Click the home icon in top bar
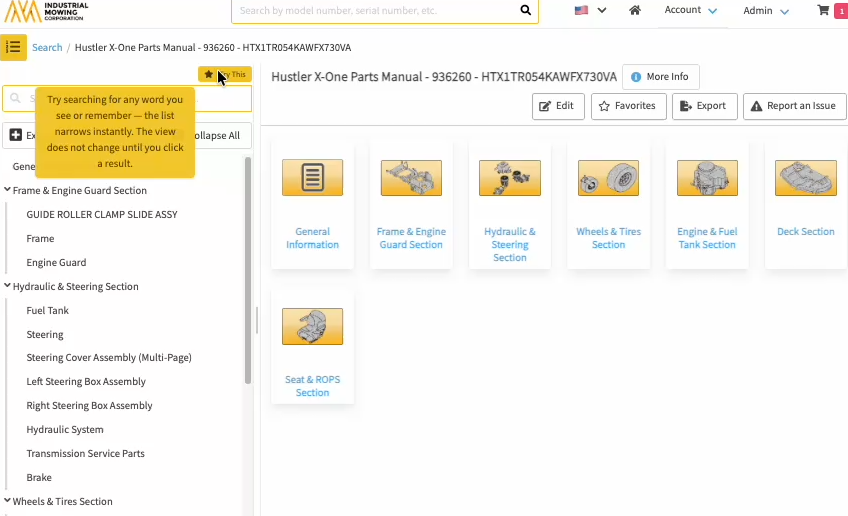The height and width of the screenshot is (516, 848). tap(634, 11)
